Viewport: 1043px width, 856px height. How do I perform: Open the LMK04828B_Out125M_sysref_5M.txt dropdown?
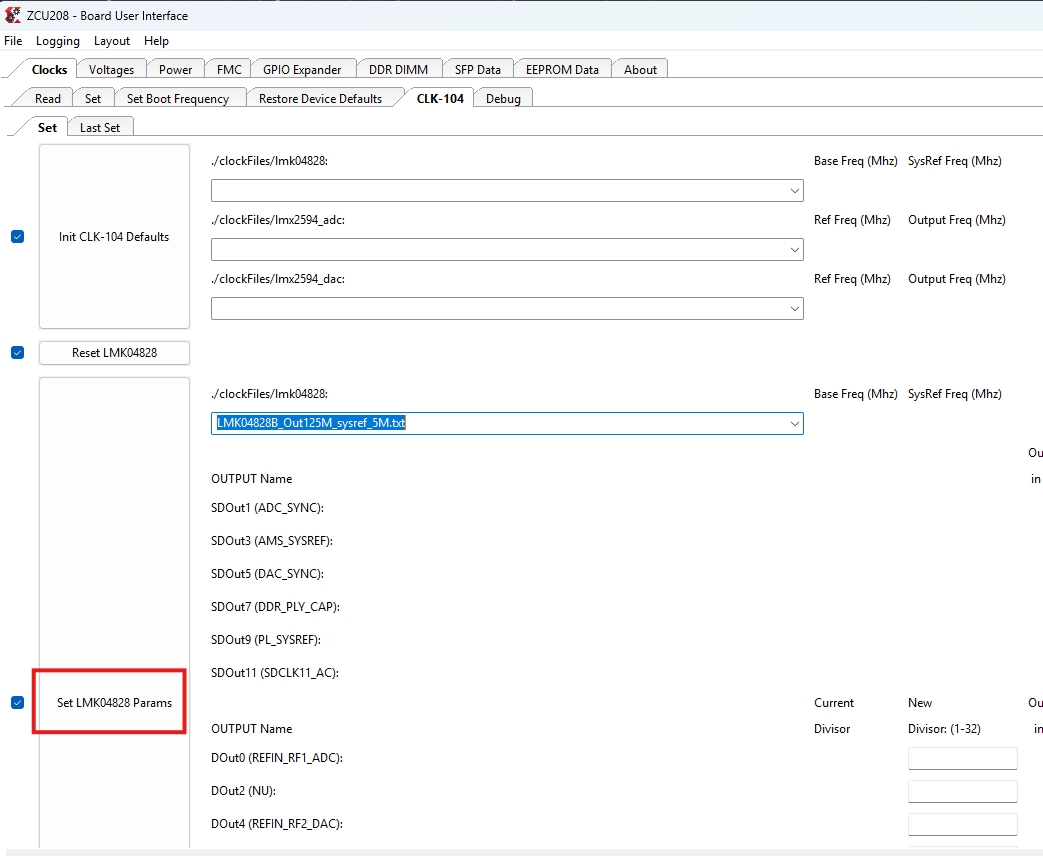pyautogui.click(x=793, y=423)
